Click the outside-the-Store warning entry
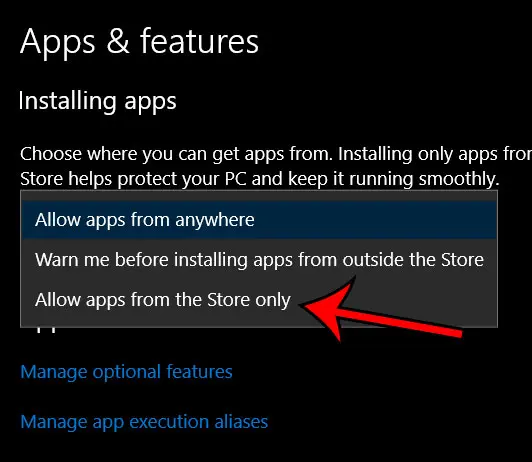The width and height of the screenshot is (532, 462). coord(259,260)
